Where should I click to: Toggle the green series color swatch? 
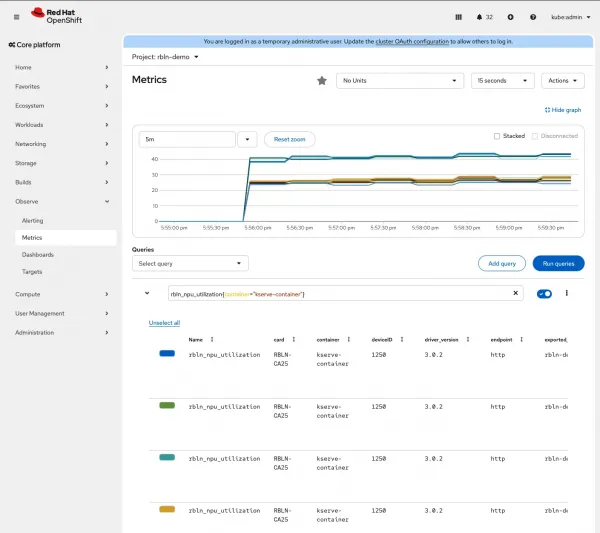167,405
